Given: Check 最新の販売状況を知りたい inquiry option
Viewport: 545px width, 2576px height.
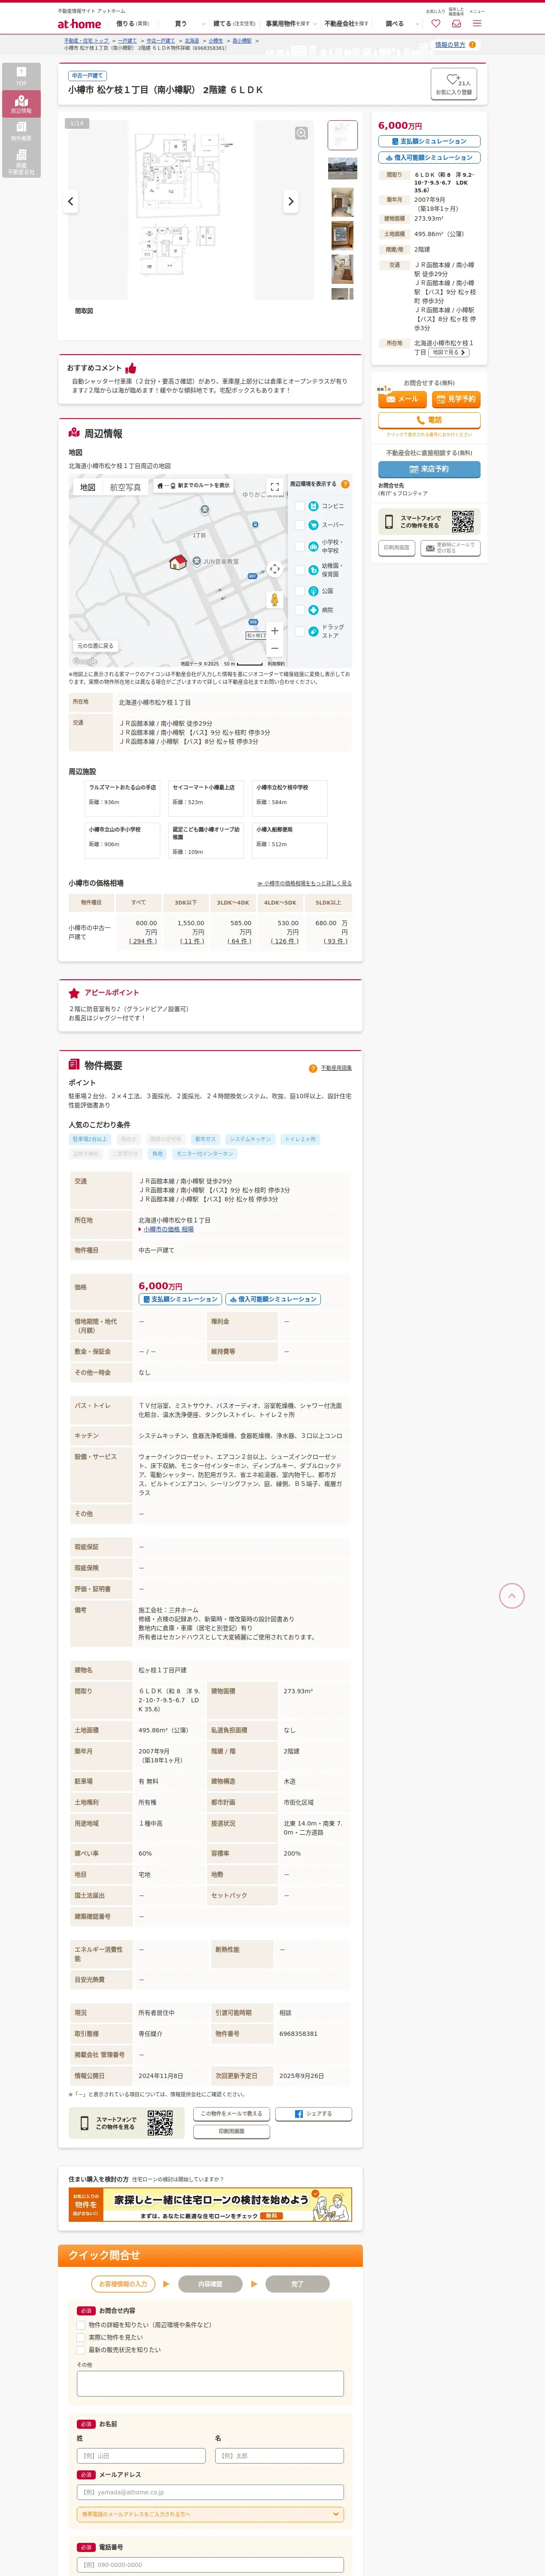Looking at the screenshot, I should [x=81, y=2350].
